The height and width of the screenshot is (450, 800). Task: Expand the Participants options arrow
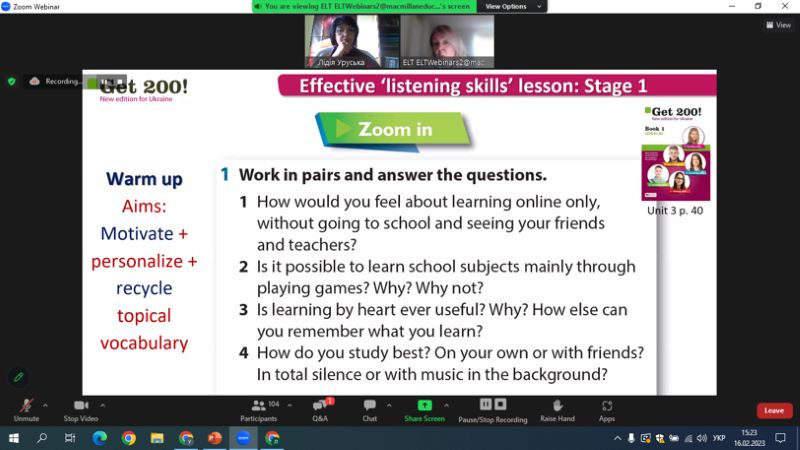(x=289, y=406)
